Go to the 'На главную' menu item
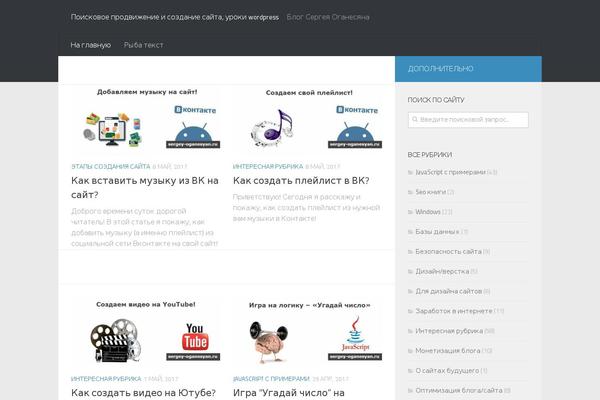600x400 pixels. click(x=91, y=45)
